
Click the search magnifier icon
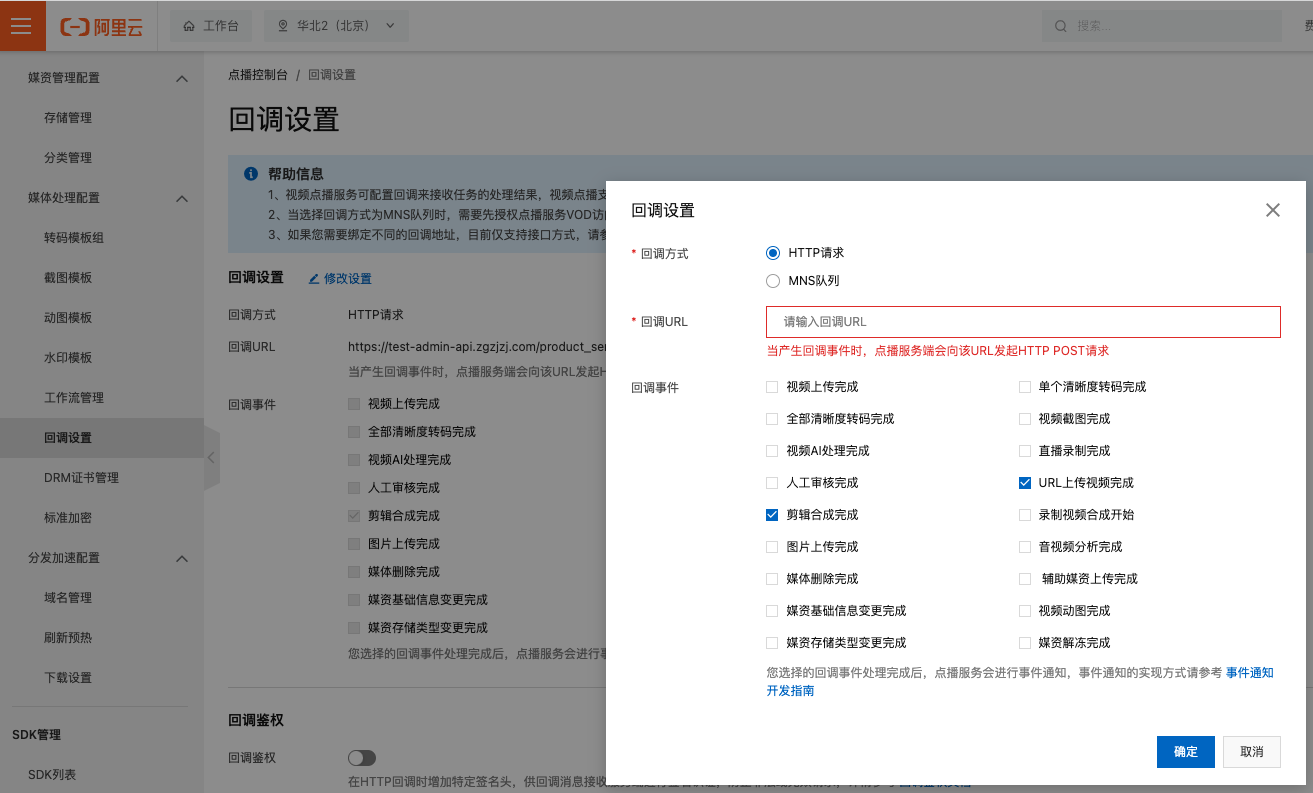pyautogui.click(x=1061, y=26)
